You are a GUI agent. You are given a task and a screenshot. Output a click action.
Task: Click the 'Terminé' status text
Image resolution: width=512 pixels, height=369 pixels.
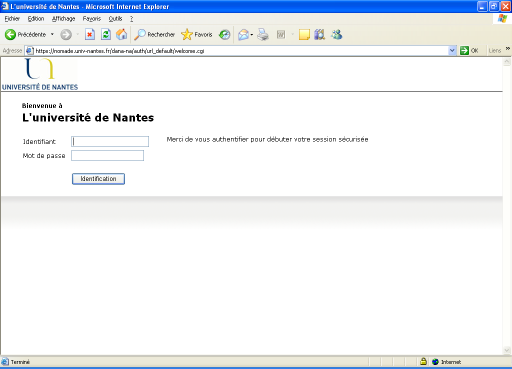20,362
